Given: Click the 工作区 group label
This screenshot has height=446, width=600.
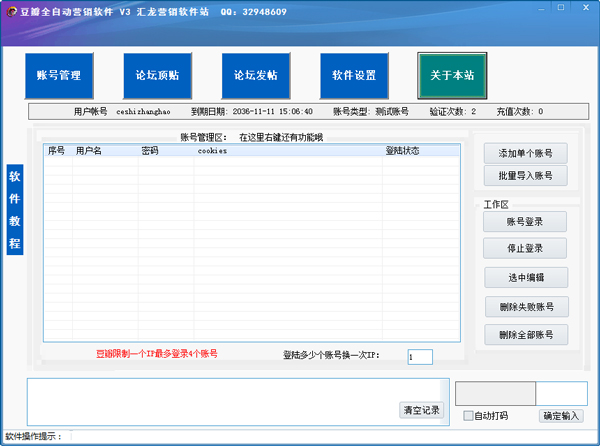Looking at the screenshot, I should point(496,205).
